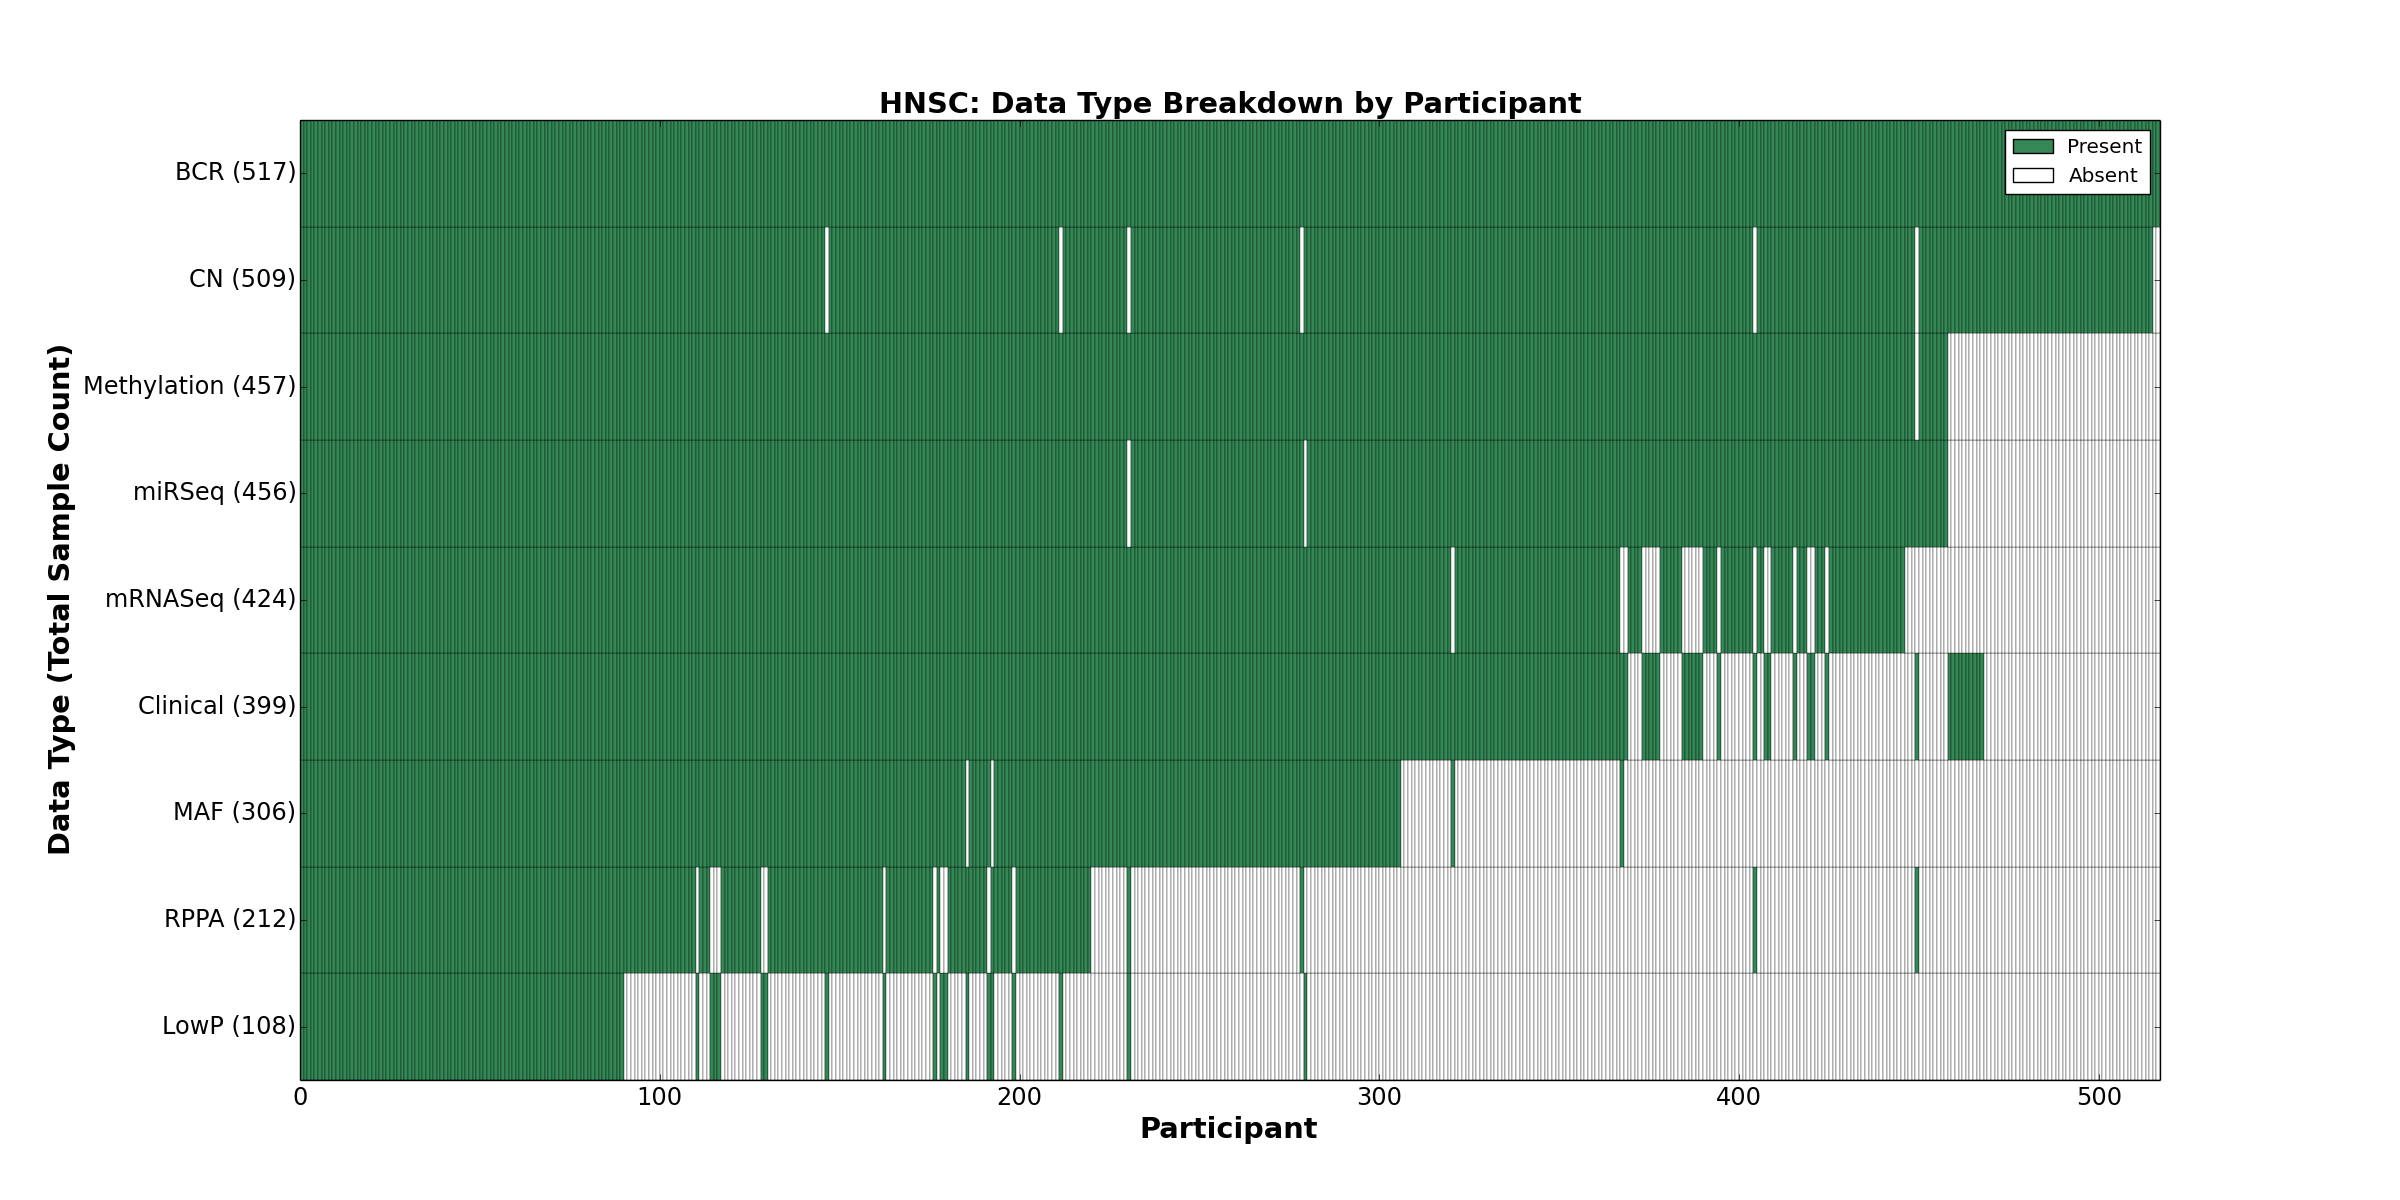
Task: Click the Clinical (399) row label
Action: coord(216,706)
